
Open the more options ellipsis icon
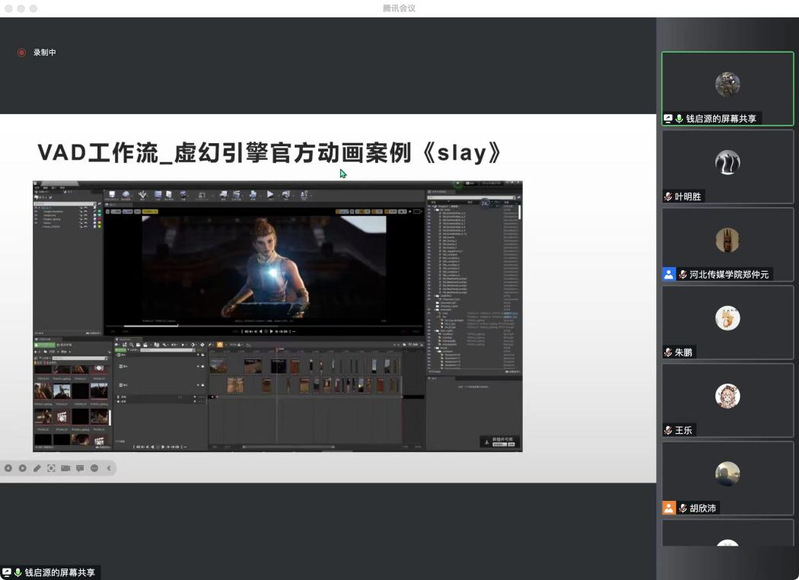pos(94,468)
